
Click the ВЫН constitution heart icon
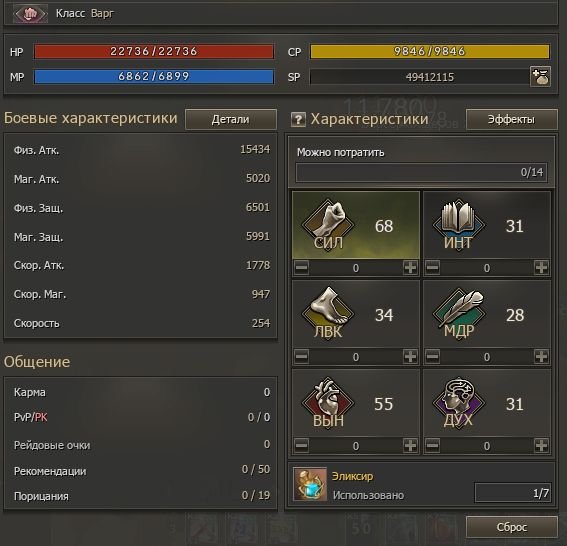pos(328,401)
